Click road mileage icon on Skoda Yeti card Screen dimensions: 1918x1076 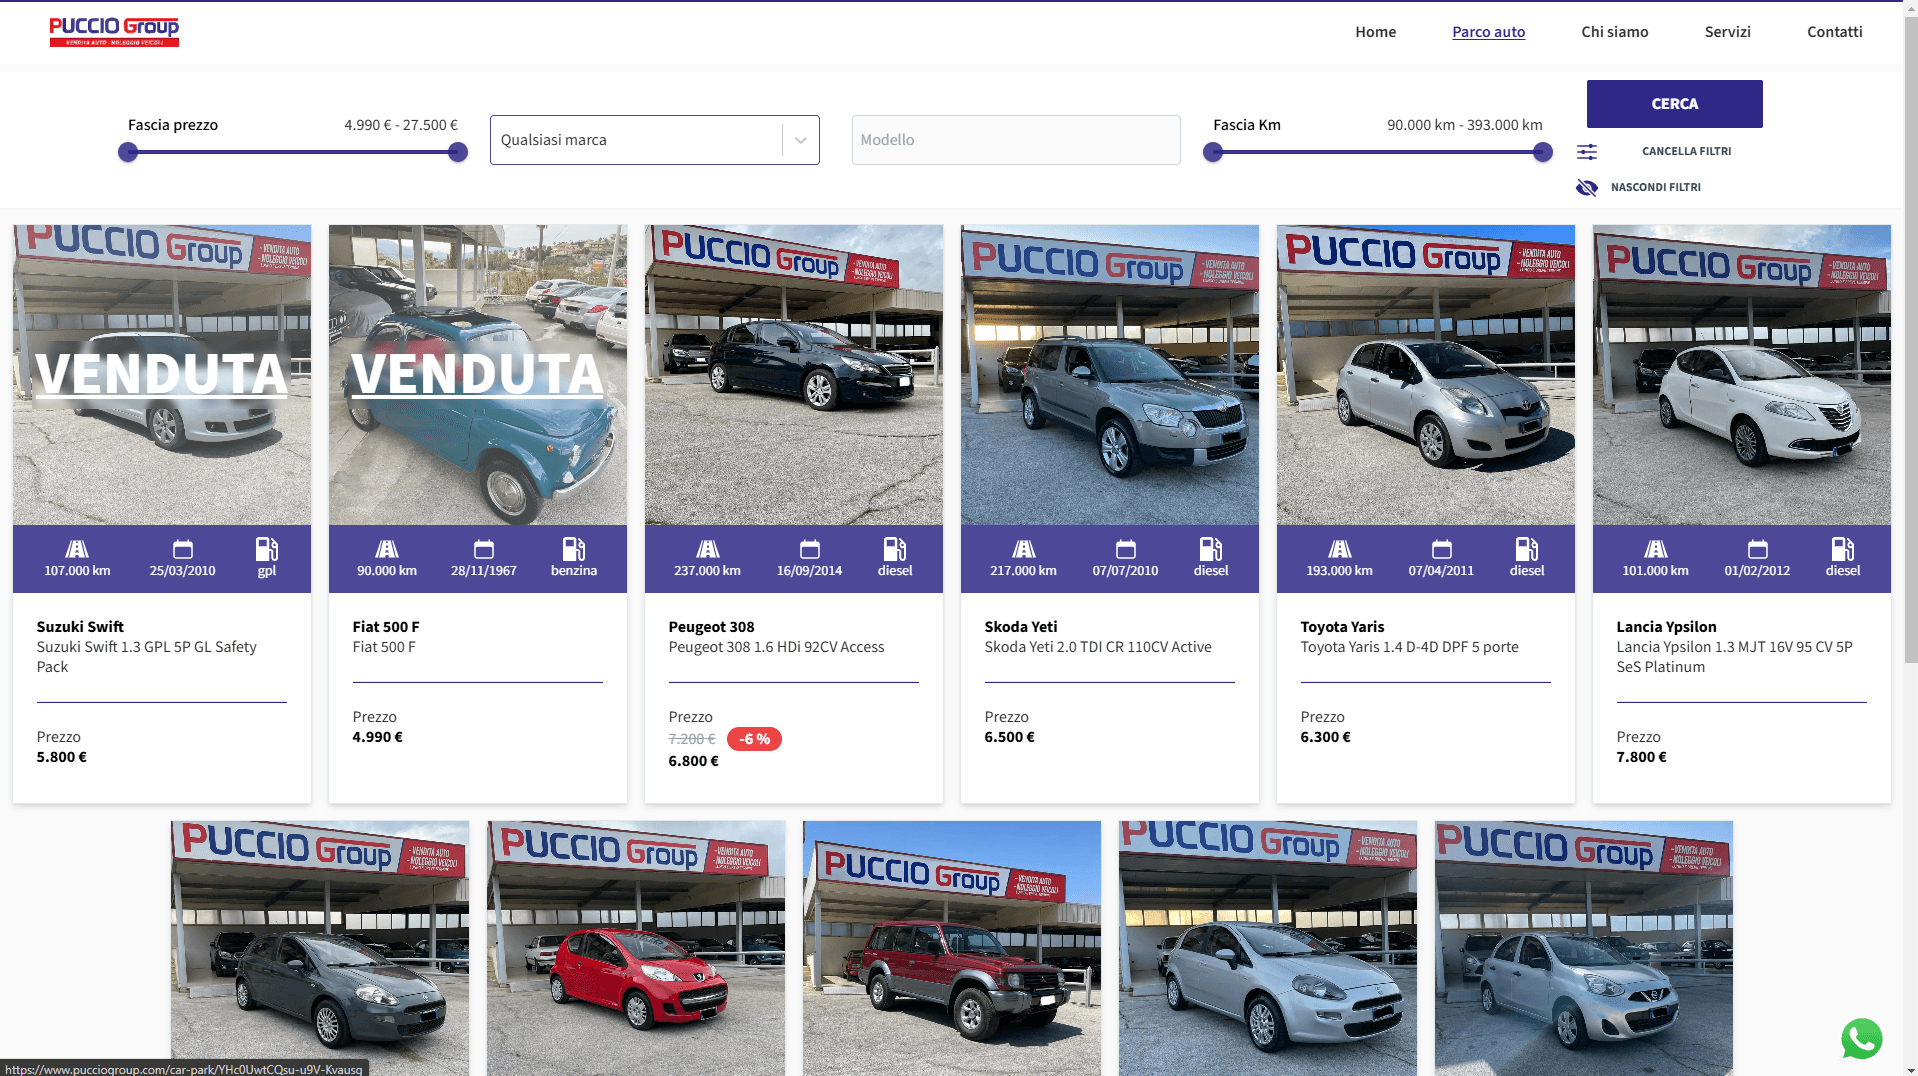tap(1023, 549)
